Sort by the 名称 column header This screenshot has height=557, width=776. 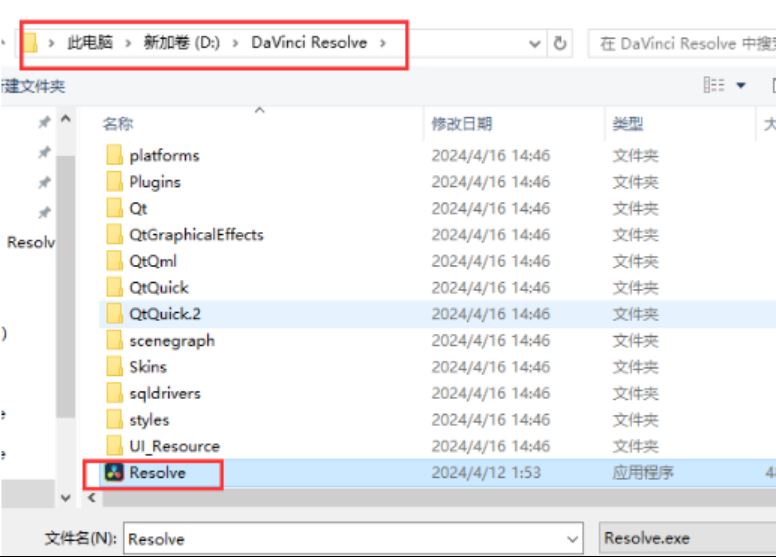pyautogui.click(x=118, y=123)
